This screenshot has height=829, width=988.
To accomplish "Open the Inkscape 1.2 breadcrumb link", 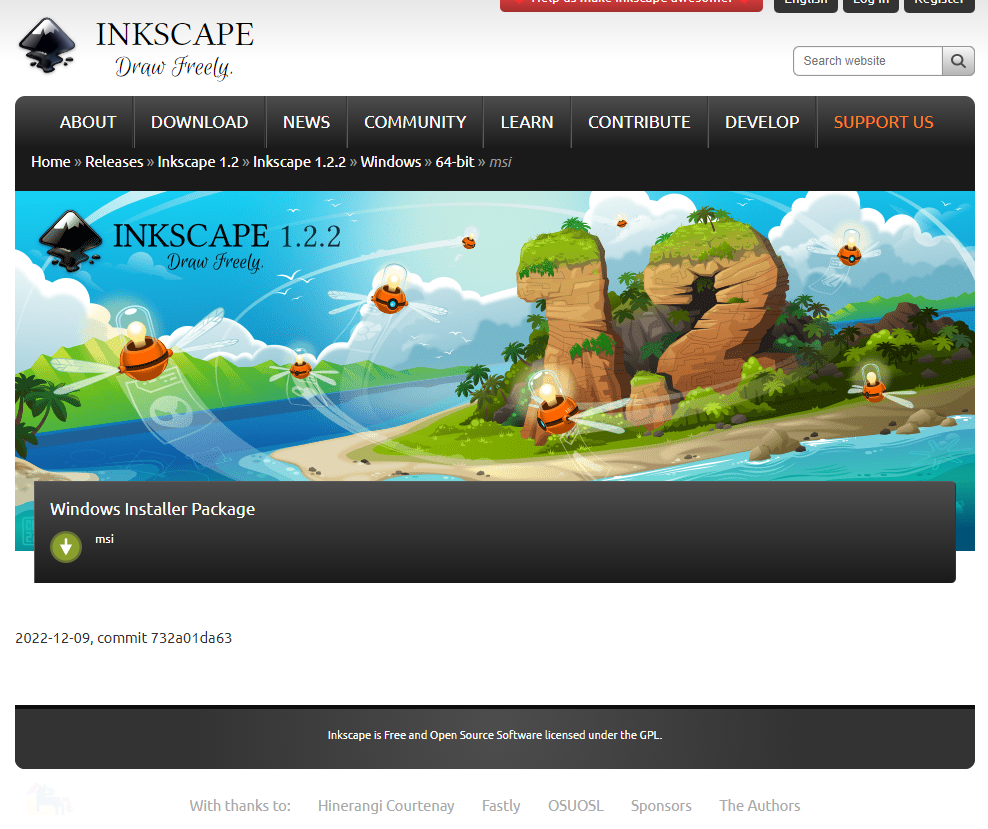I will [198, 162].
